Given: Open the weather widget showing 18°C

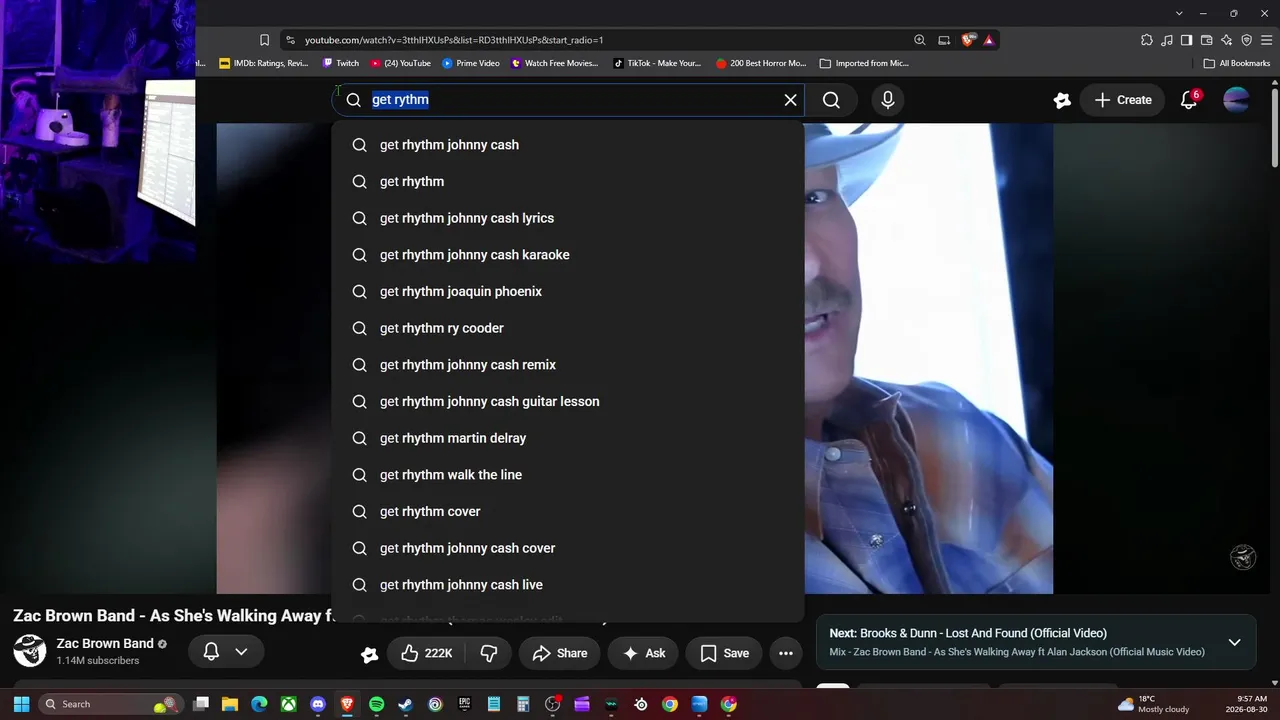Looking at the screenshot, I should pyautogui.click(x=1153, y=704).
